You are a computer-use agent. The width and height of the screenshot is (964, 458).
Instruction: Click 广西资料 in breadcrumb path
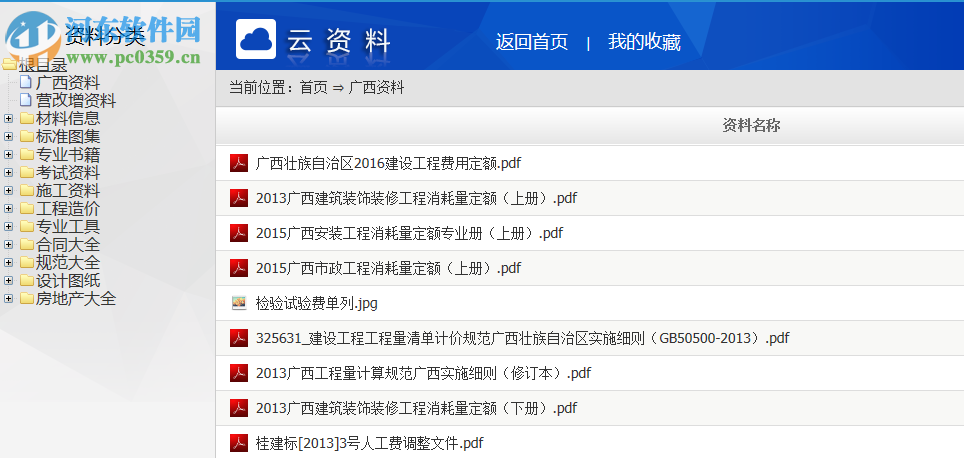(x=377, y=88)
